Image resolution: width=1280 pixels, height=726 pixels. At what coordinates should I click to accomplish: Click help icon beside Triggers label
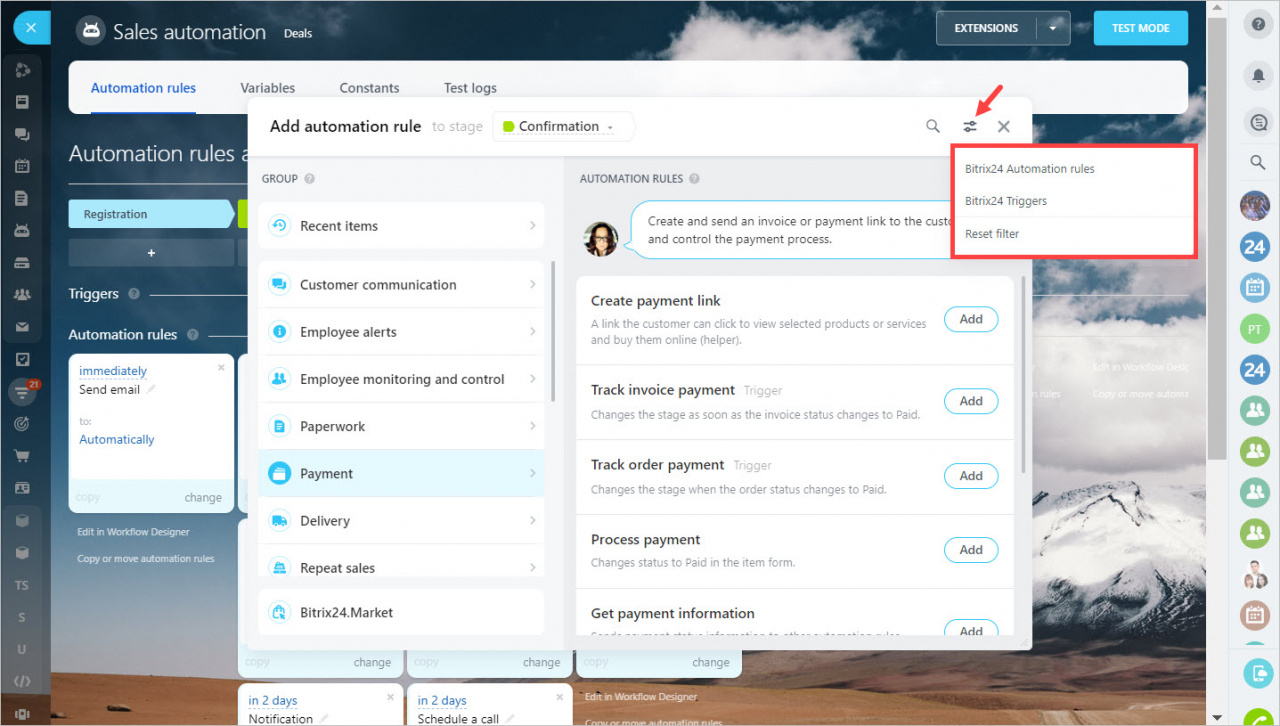pyautogui.click(x=134, y=294)
